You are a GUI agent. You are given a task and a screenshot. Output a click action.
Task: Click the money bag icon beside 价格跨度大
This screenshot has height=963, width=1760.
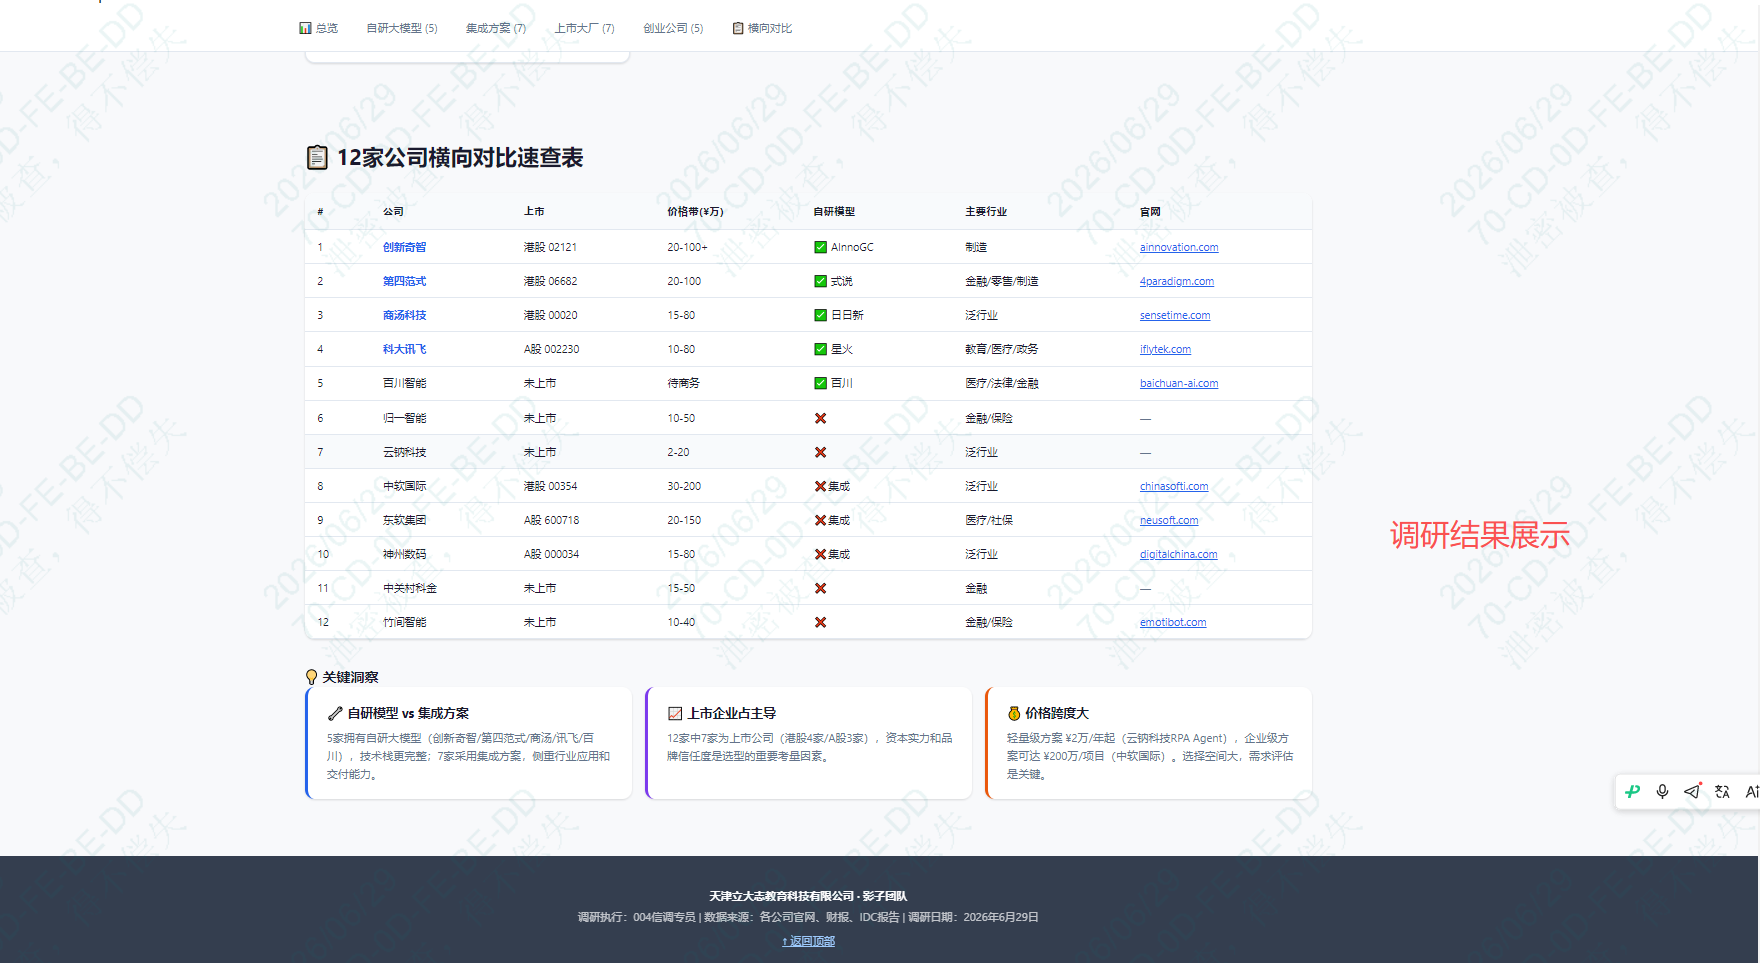[1014, 713]
